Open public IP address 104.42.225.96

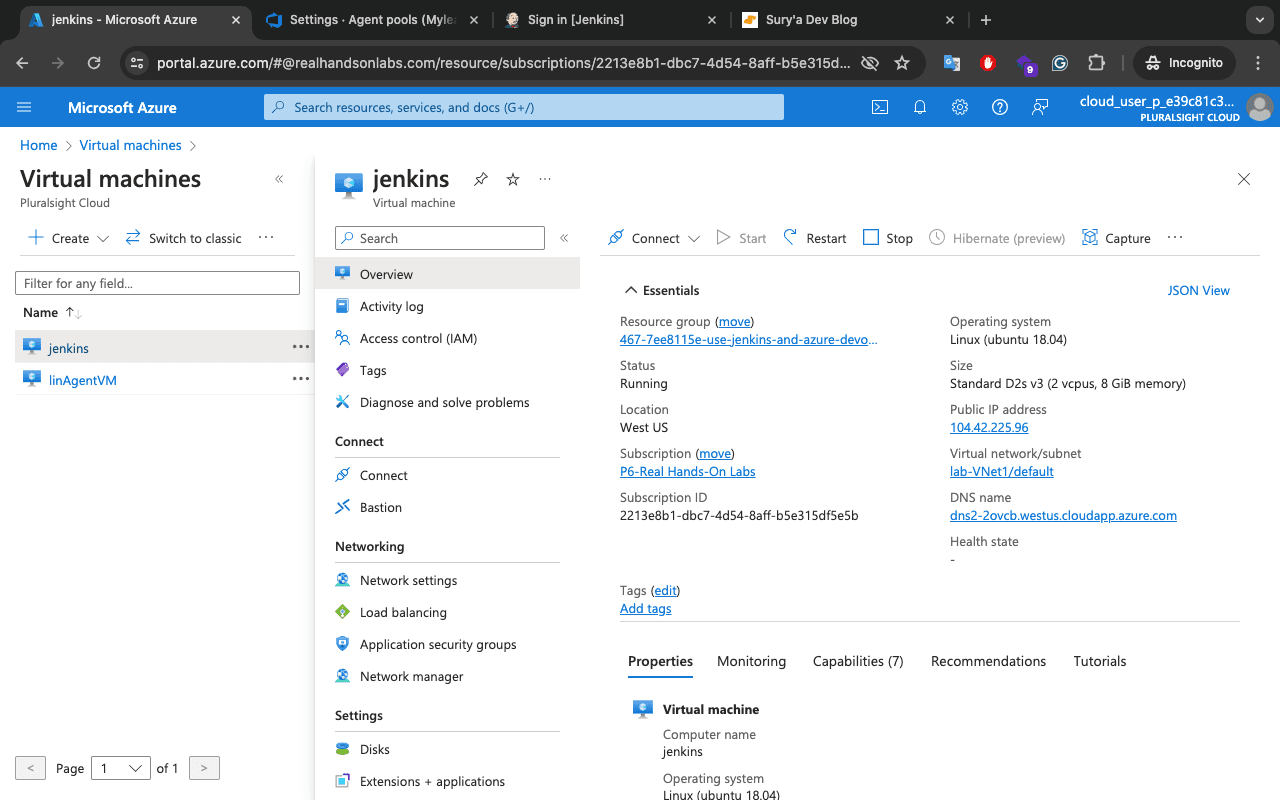989,427
